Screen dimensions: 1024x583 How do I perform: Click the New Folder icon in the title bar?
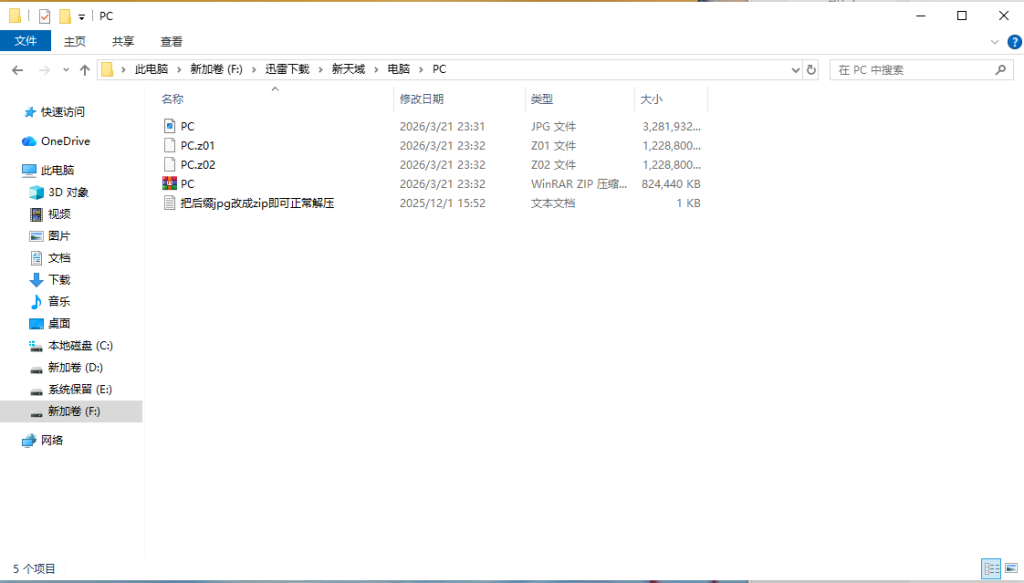[x=65, y=16]
